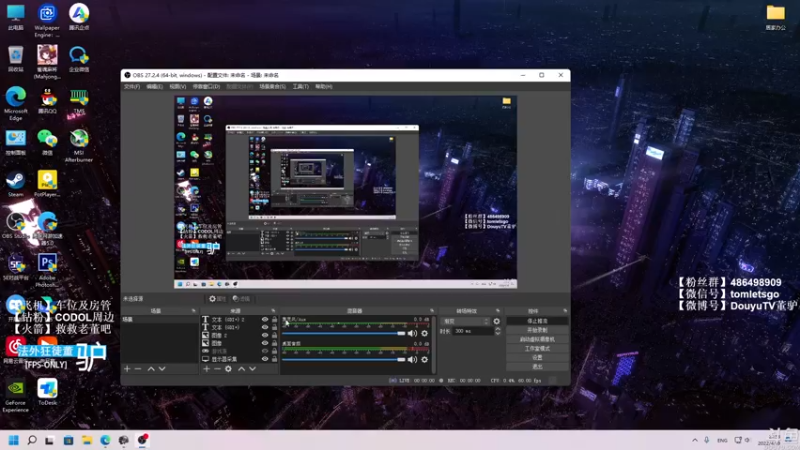Open the scene transition type dropdown
The width and height of the screenshot is (800, 450).
[465, 321]
